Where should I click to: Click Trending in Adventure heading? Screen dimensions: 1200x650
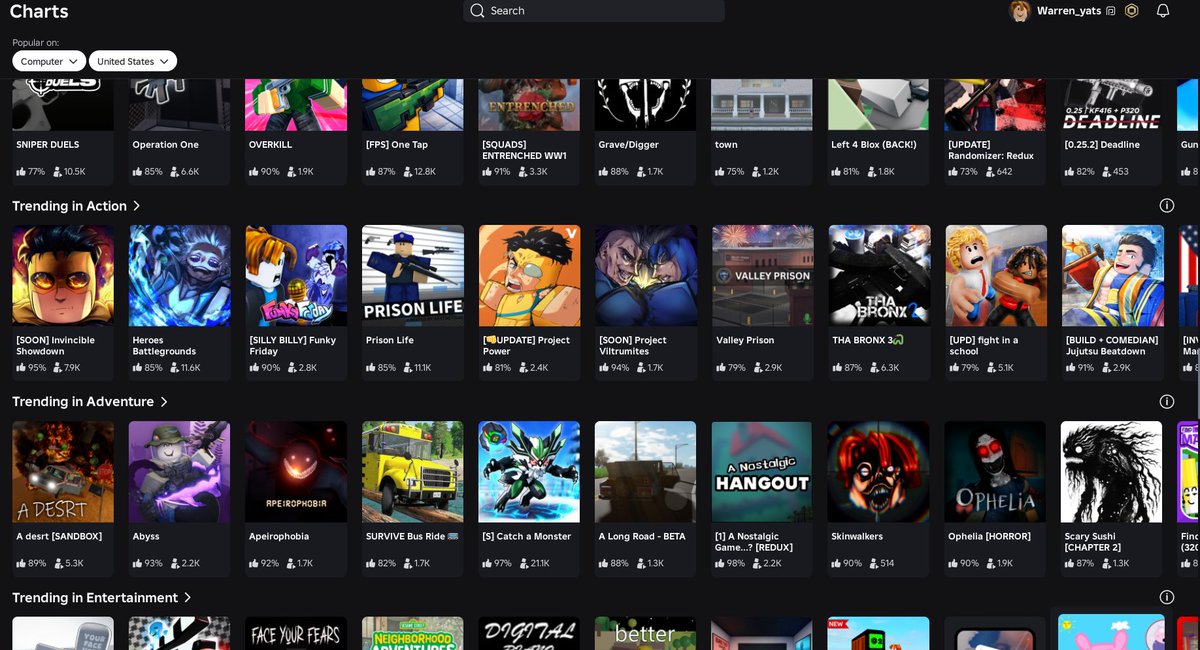coord(83,402)
